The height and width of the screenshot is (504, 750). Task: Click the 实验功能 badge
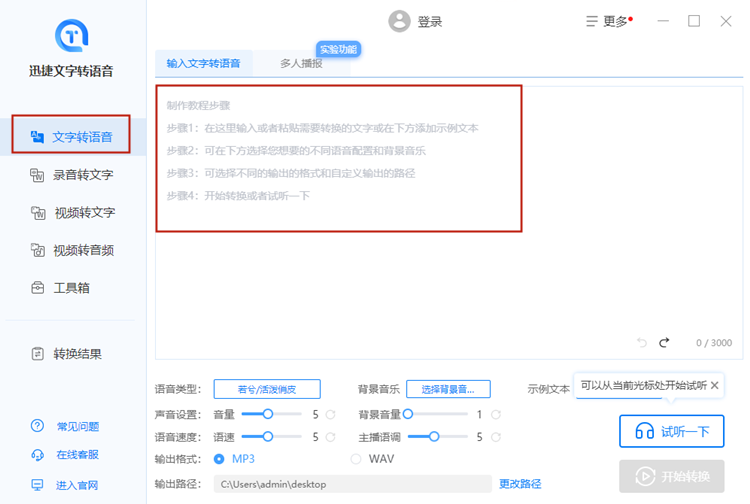[338, 49]
